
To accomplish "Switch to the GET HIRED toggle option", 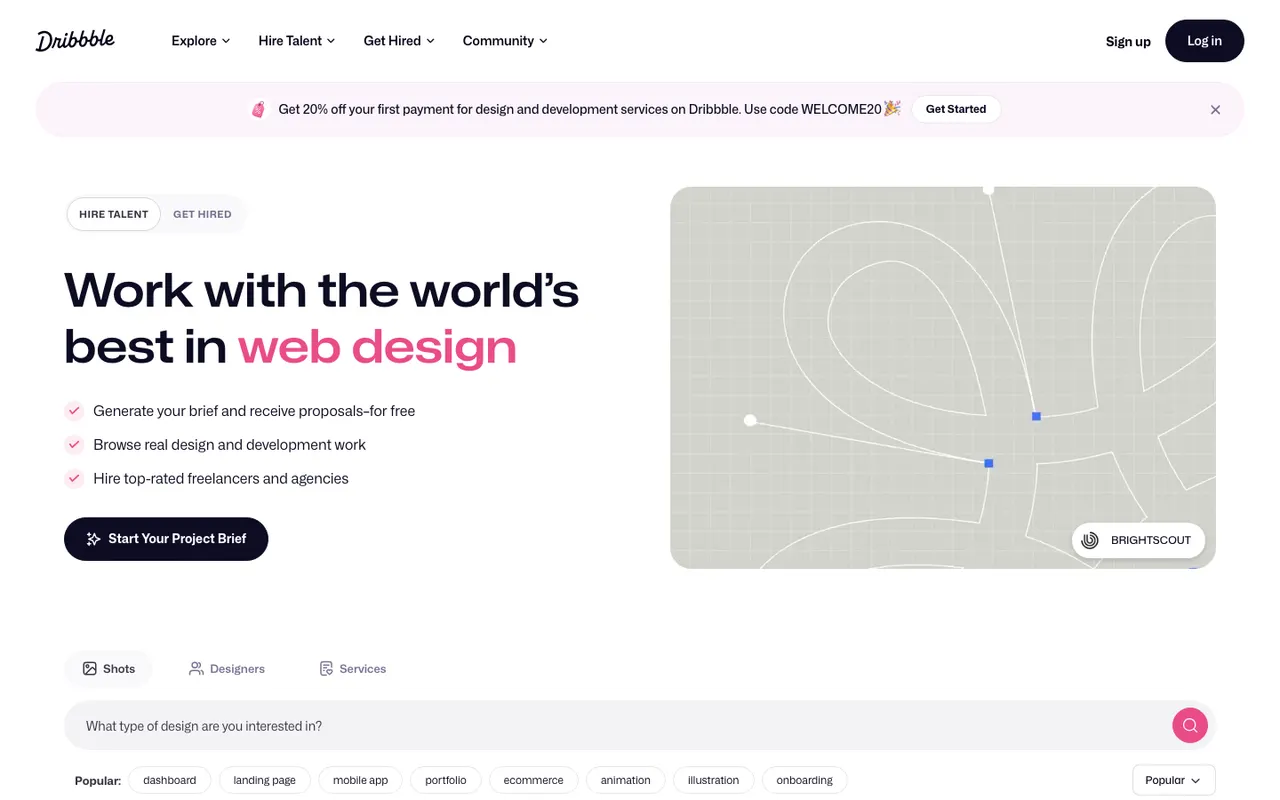I will [202, 214].
